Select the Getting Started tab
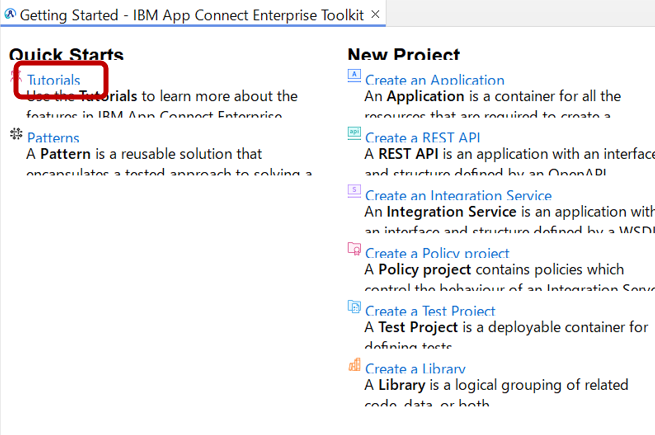This screenshot has width=655, height=435. click(x=192, y=15)
